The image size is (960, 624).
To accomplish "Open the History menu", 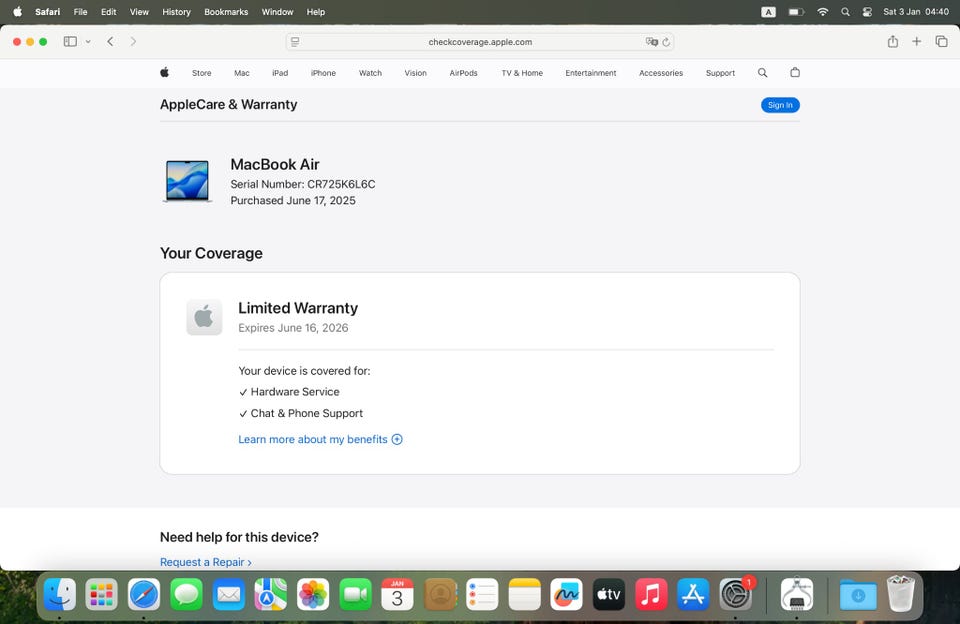I will pyautogui.click(x=176, y=12).
